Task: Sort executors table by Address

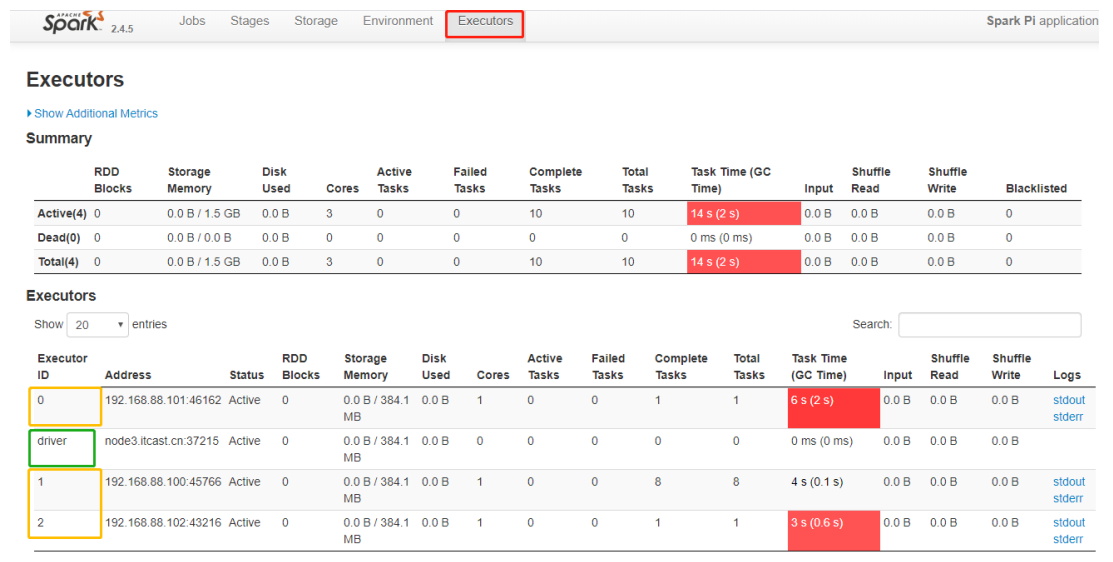Action: 128,375
